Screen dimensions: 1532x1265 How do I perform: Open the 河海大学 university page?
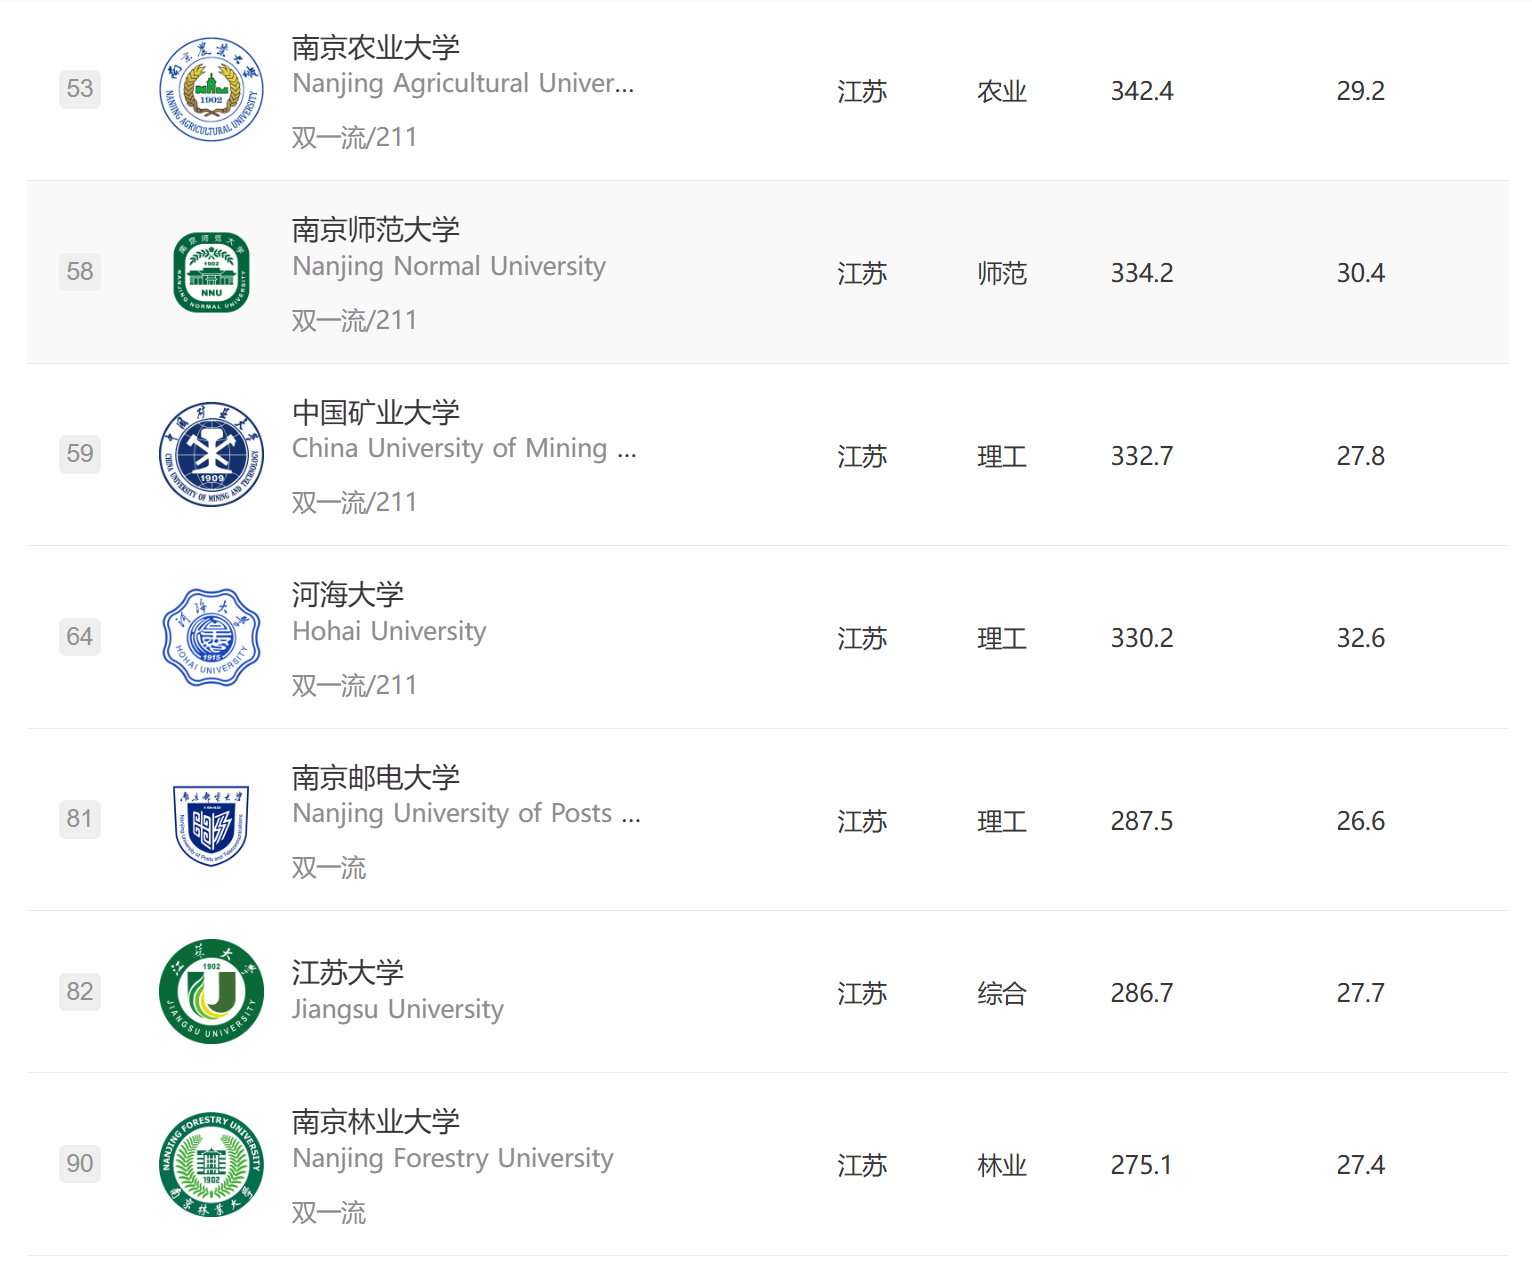(x=348, y=594)
